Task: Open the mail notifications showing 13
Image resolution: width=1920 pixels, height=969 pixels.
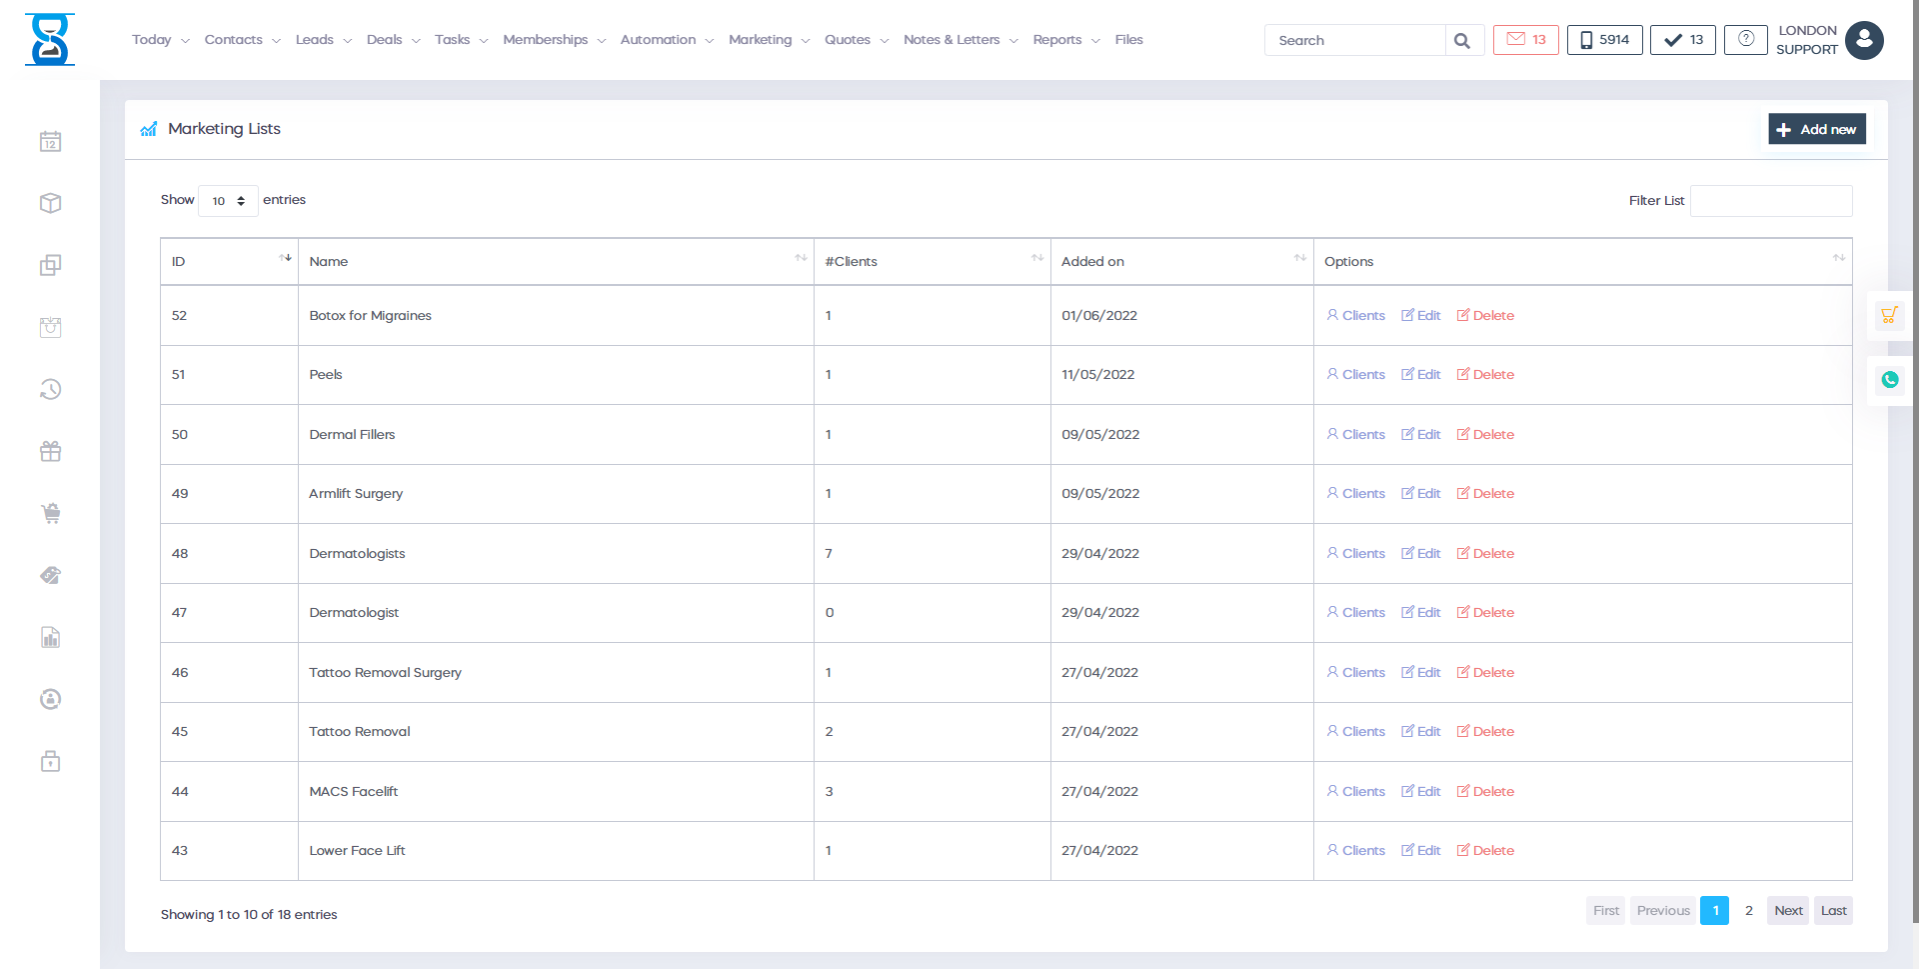Action: 1525,40
